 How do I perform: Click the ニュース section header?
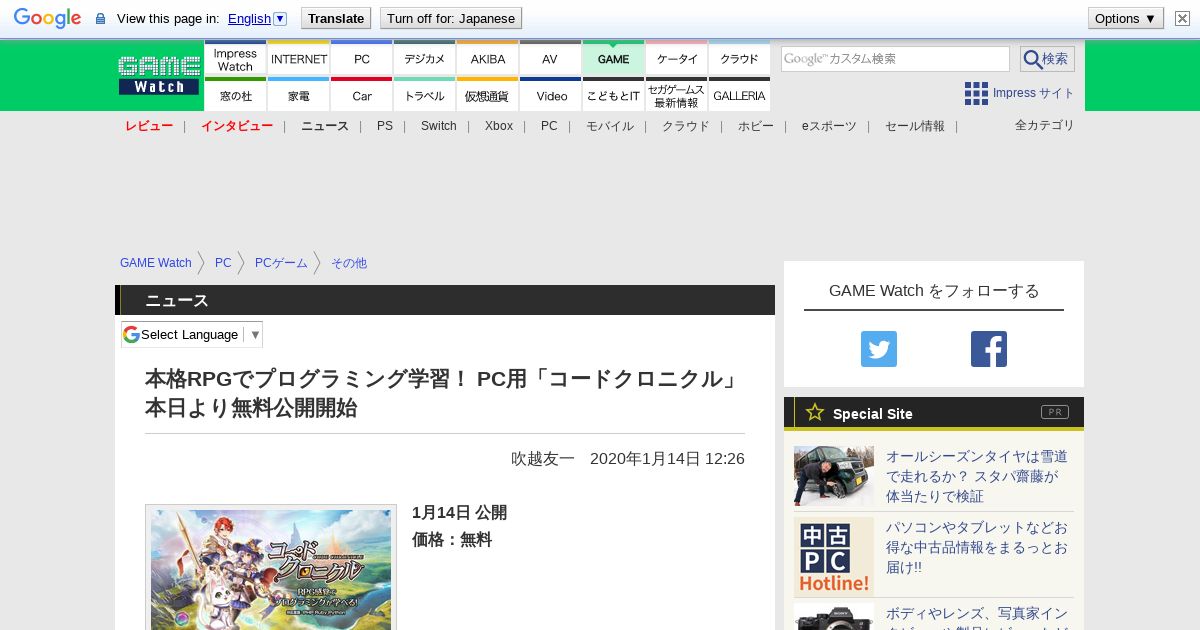[445, 300]
